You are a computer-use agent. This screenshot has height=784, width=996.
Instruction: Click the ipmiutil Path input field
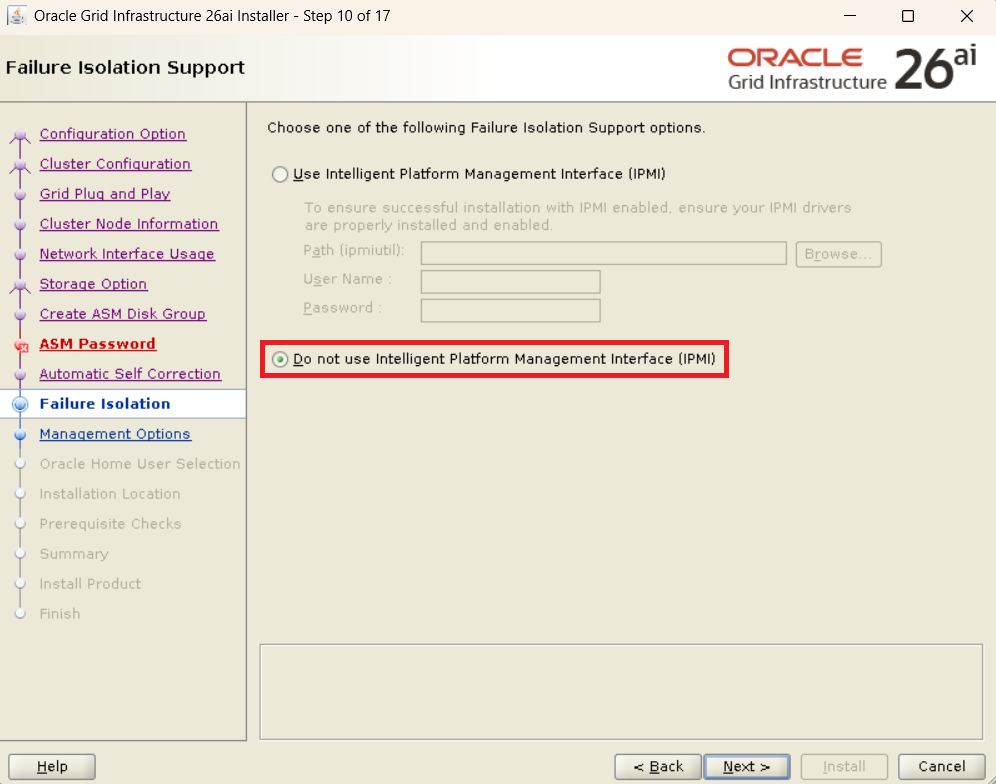603,253
